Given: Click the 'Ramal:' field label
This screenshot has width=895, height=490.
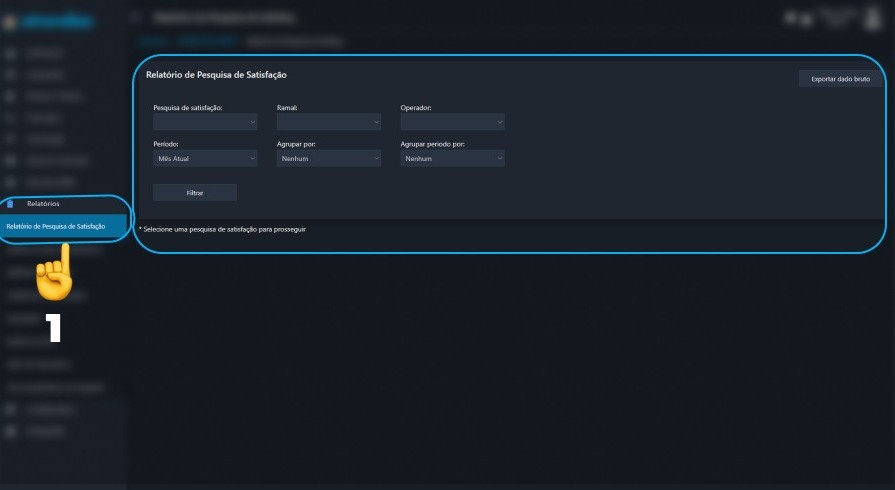Looking at the screenshot, I should pyautogui.click(x=287, y=107).
